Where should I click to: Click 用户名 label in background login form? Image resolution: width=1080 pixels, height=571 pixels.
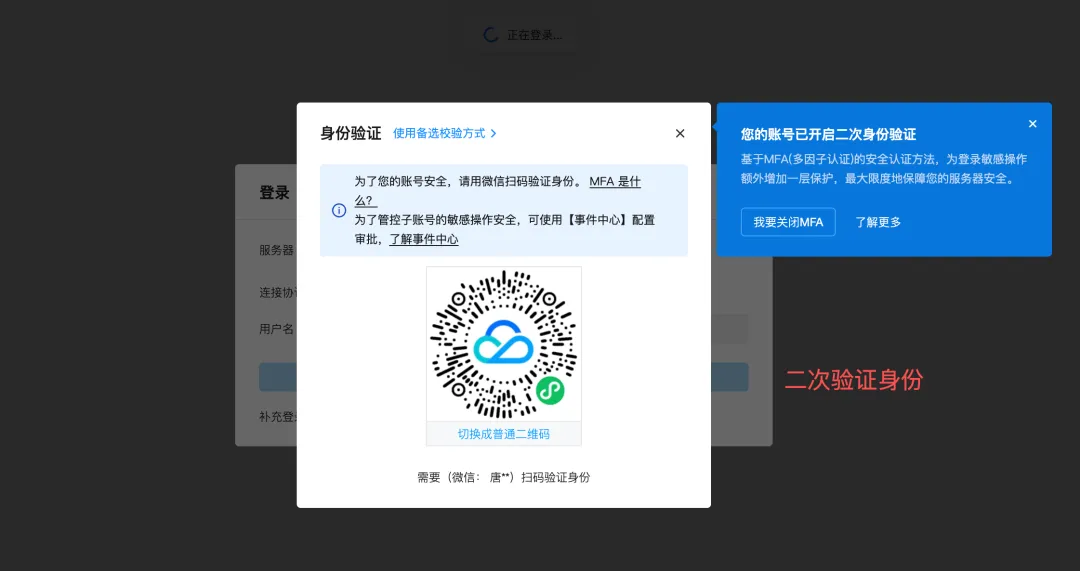pos(276,329)
